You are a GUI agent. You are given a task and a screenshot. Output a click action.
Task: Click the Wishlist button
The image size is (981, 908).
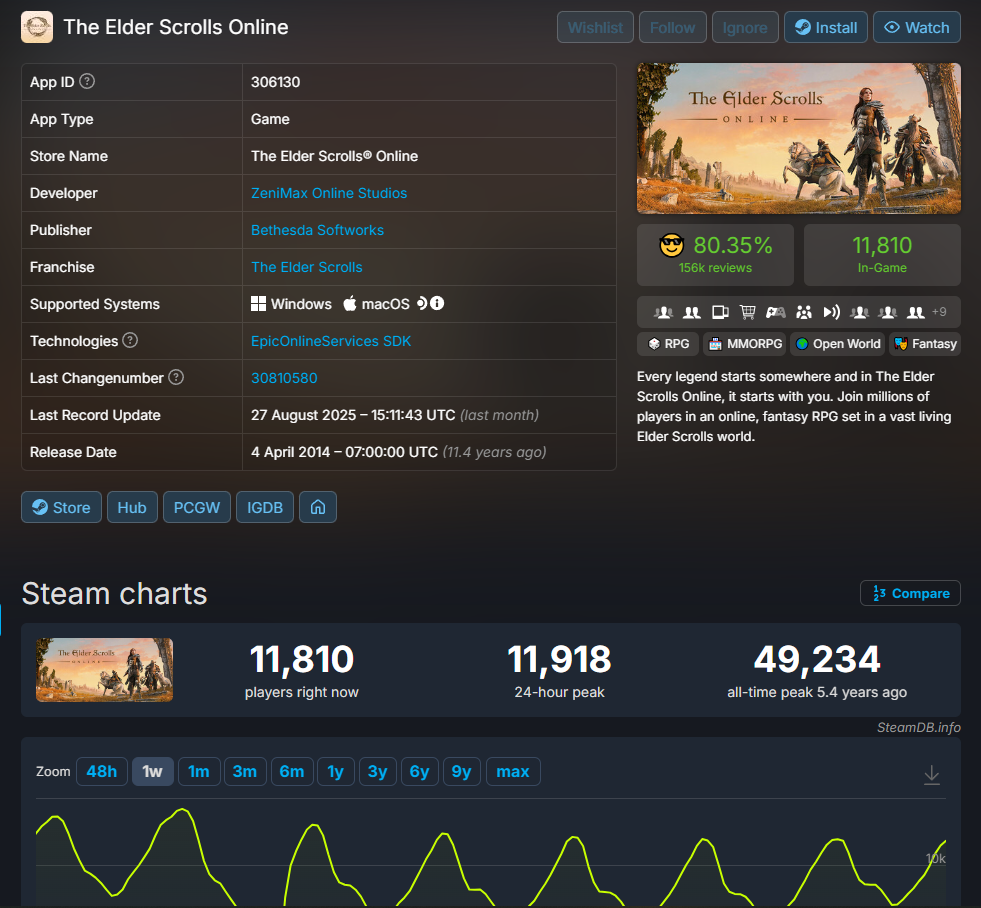pyautogui.click(x=596, y=28)
